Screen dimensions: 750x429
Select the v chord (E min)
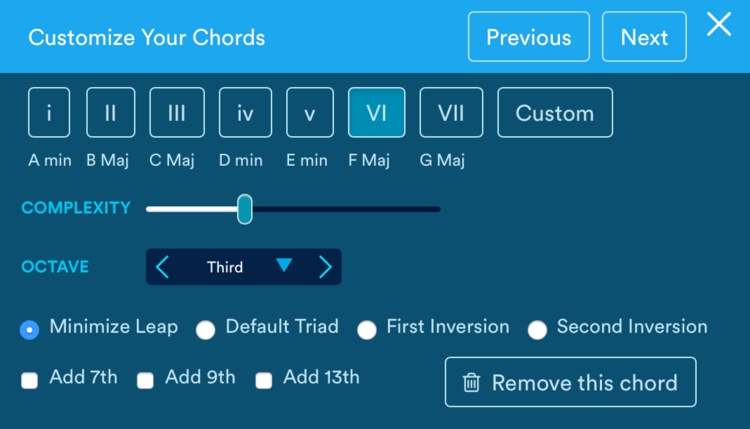(310, 113)
